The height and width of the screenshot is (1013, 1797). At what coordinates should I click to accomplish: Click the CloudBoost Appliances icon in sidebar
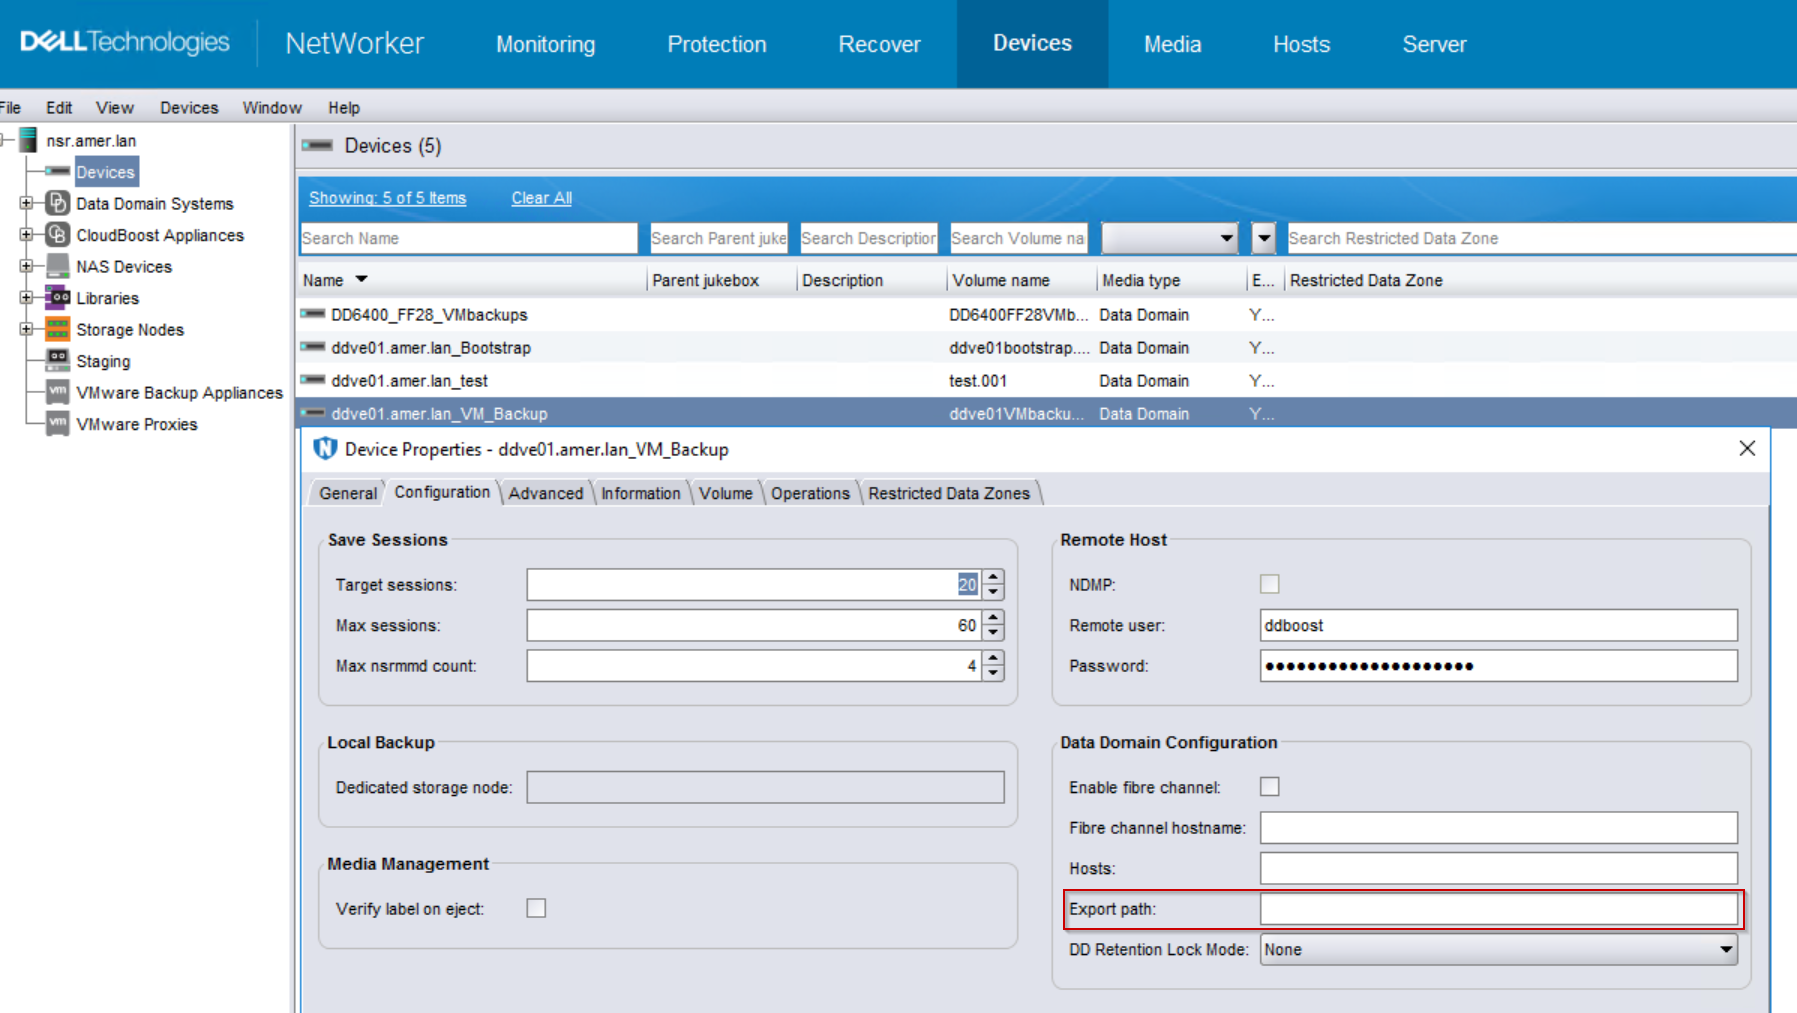pos(55,235)
